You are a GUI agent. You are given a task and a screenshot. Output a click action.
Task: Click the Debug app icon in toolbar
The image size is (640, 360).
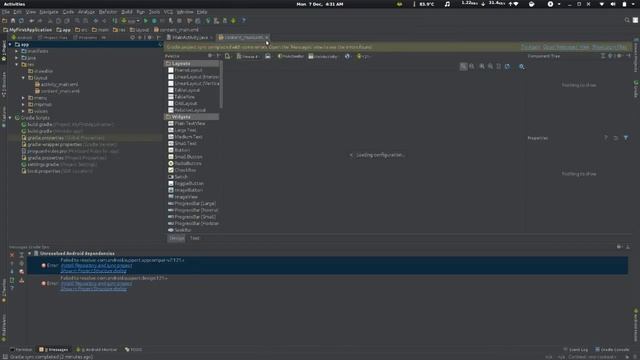pos(154,20)
